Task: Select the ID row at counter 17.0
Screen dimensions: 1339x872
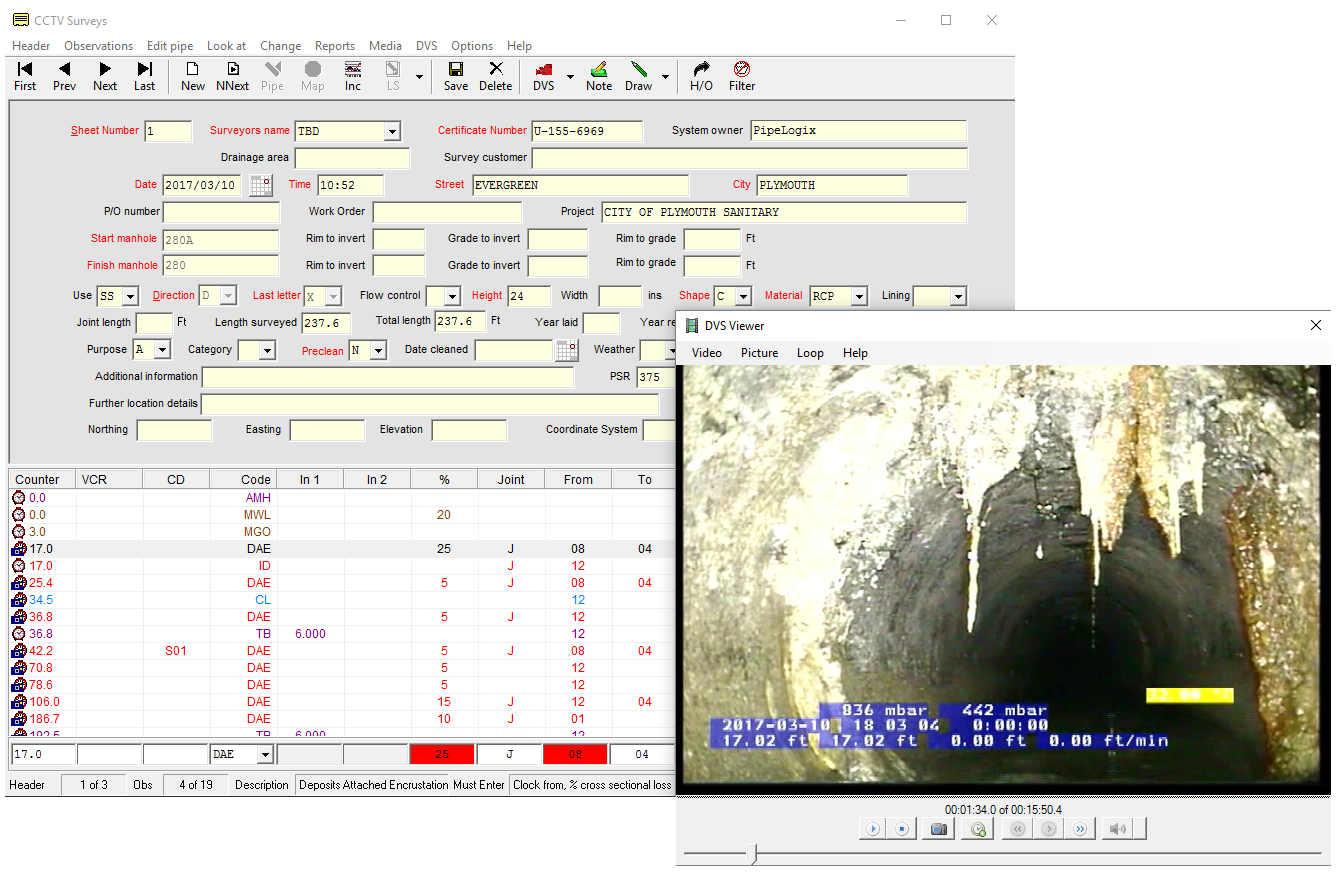Action: point(342,566)
